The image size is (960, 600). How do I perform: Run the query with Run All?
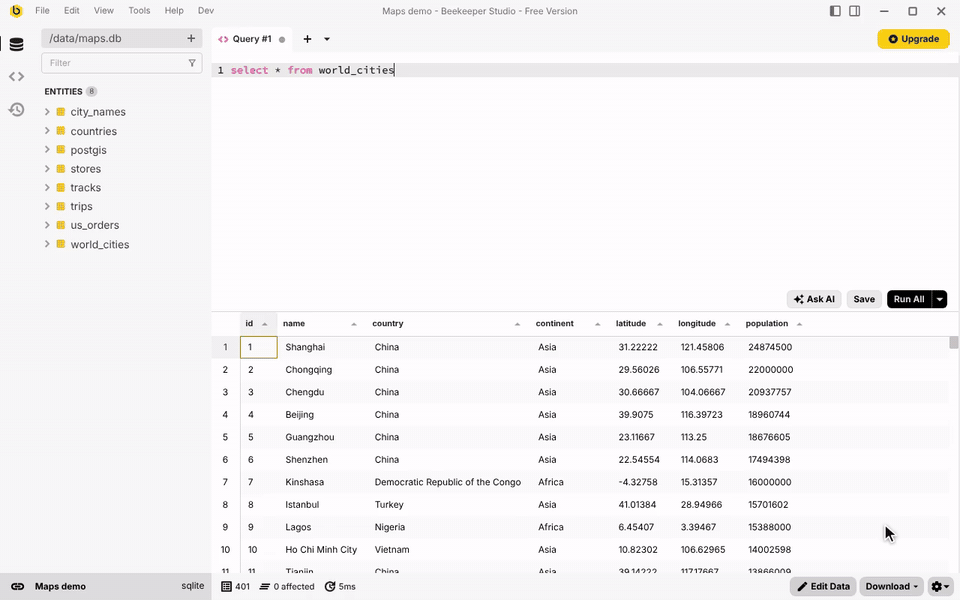tap(909, 299)
